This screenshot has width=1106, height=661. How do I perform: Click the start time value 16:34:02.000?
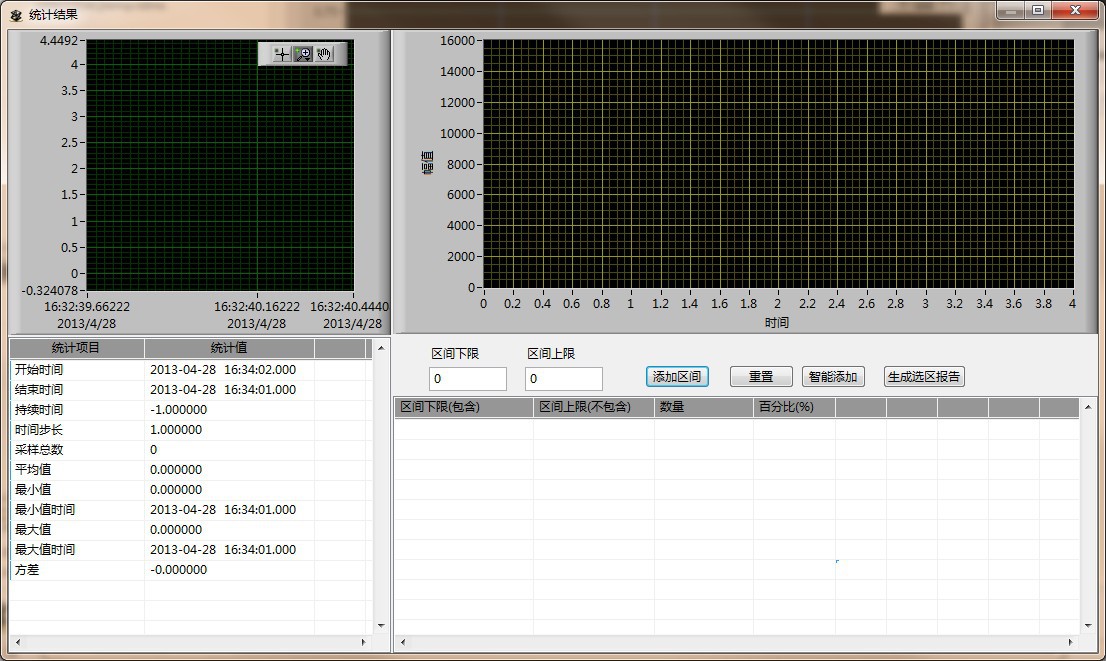tap(260, 370)
